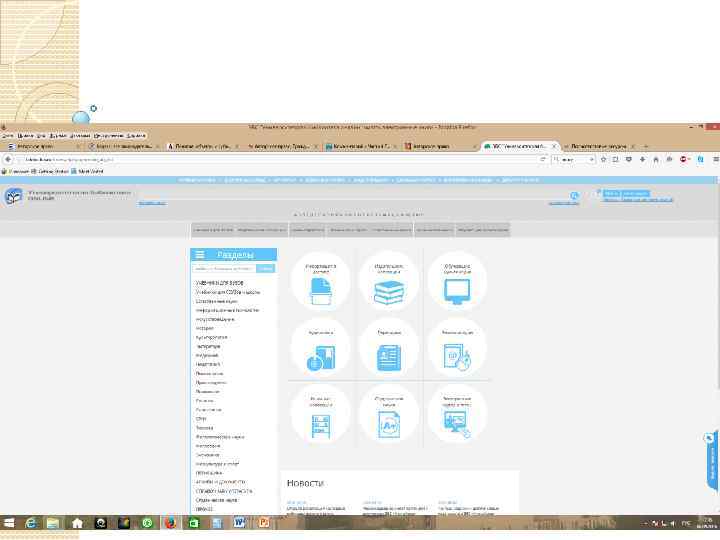Open the Файл menu in Firefox

7,136
